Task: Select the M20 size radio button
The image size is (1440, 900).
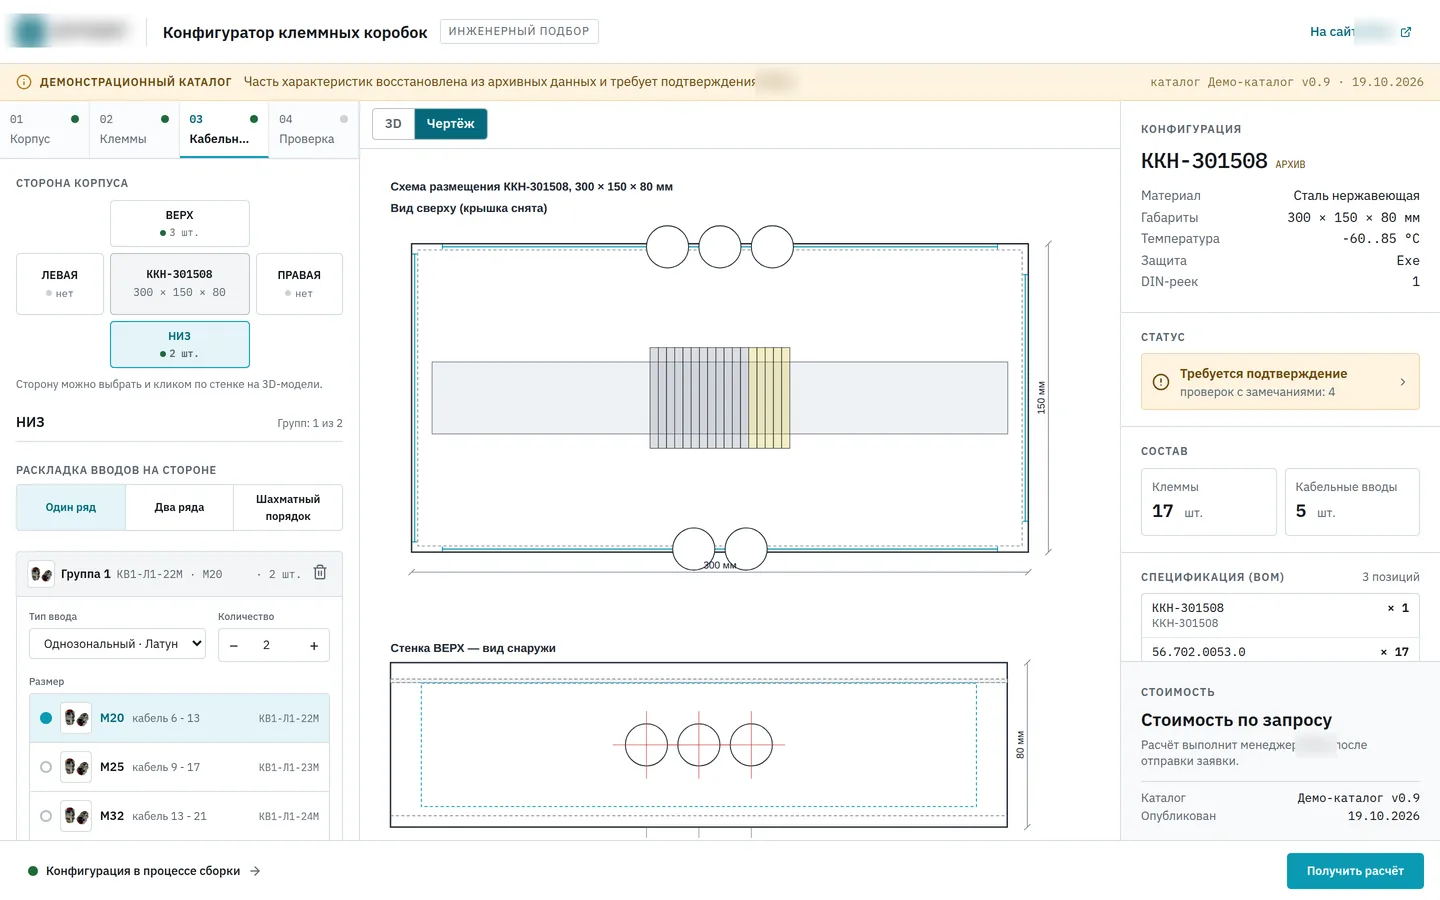Action: (x=46, y=718)
